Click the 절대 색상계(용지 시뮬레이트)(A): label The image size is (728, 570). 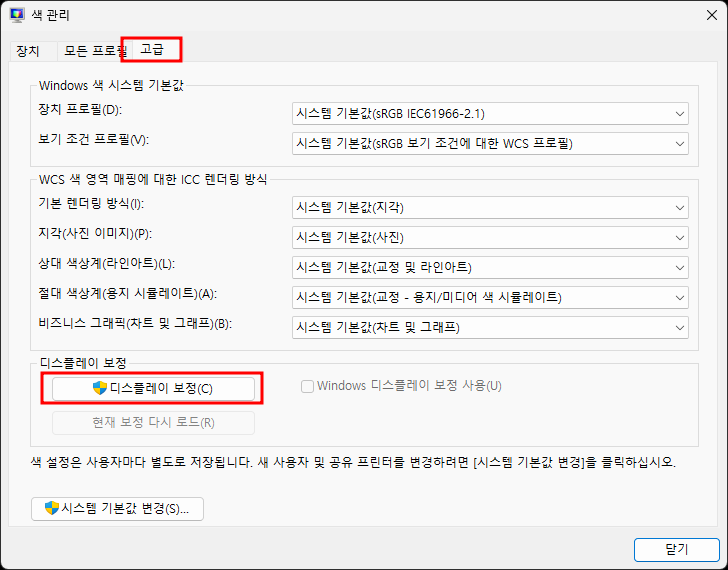pyautogui.click(x=128, y=293)
